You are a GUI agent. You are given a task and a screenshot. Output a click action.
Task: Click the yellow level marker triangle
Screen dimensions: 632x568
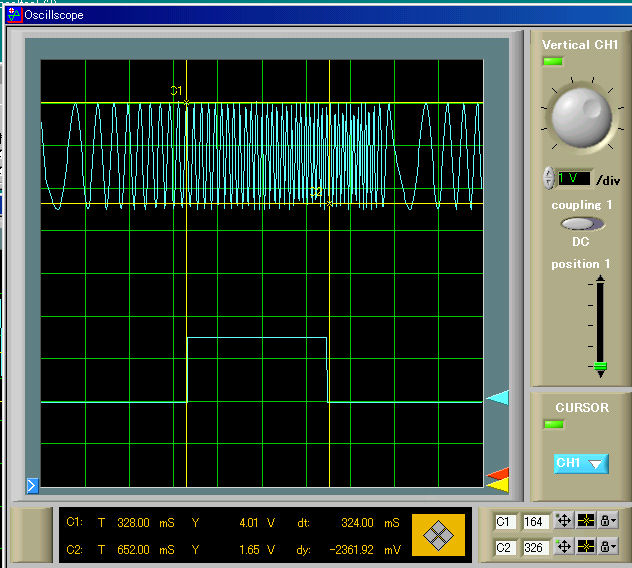(x=499, y=485)
